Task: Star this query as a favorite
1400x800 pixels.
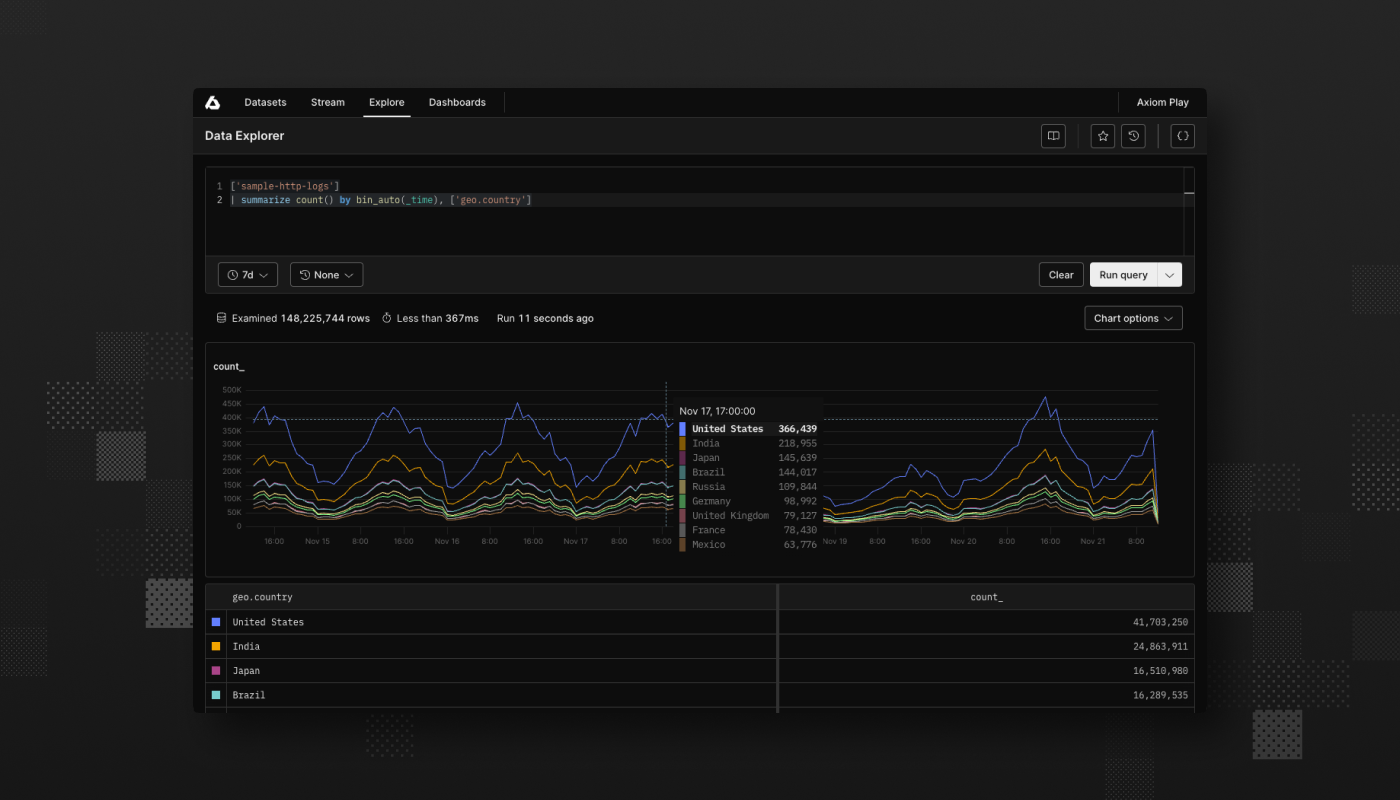Action: click(1102, 136)
